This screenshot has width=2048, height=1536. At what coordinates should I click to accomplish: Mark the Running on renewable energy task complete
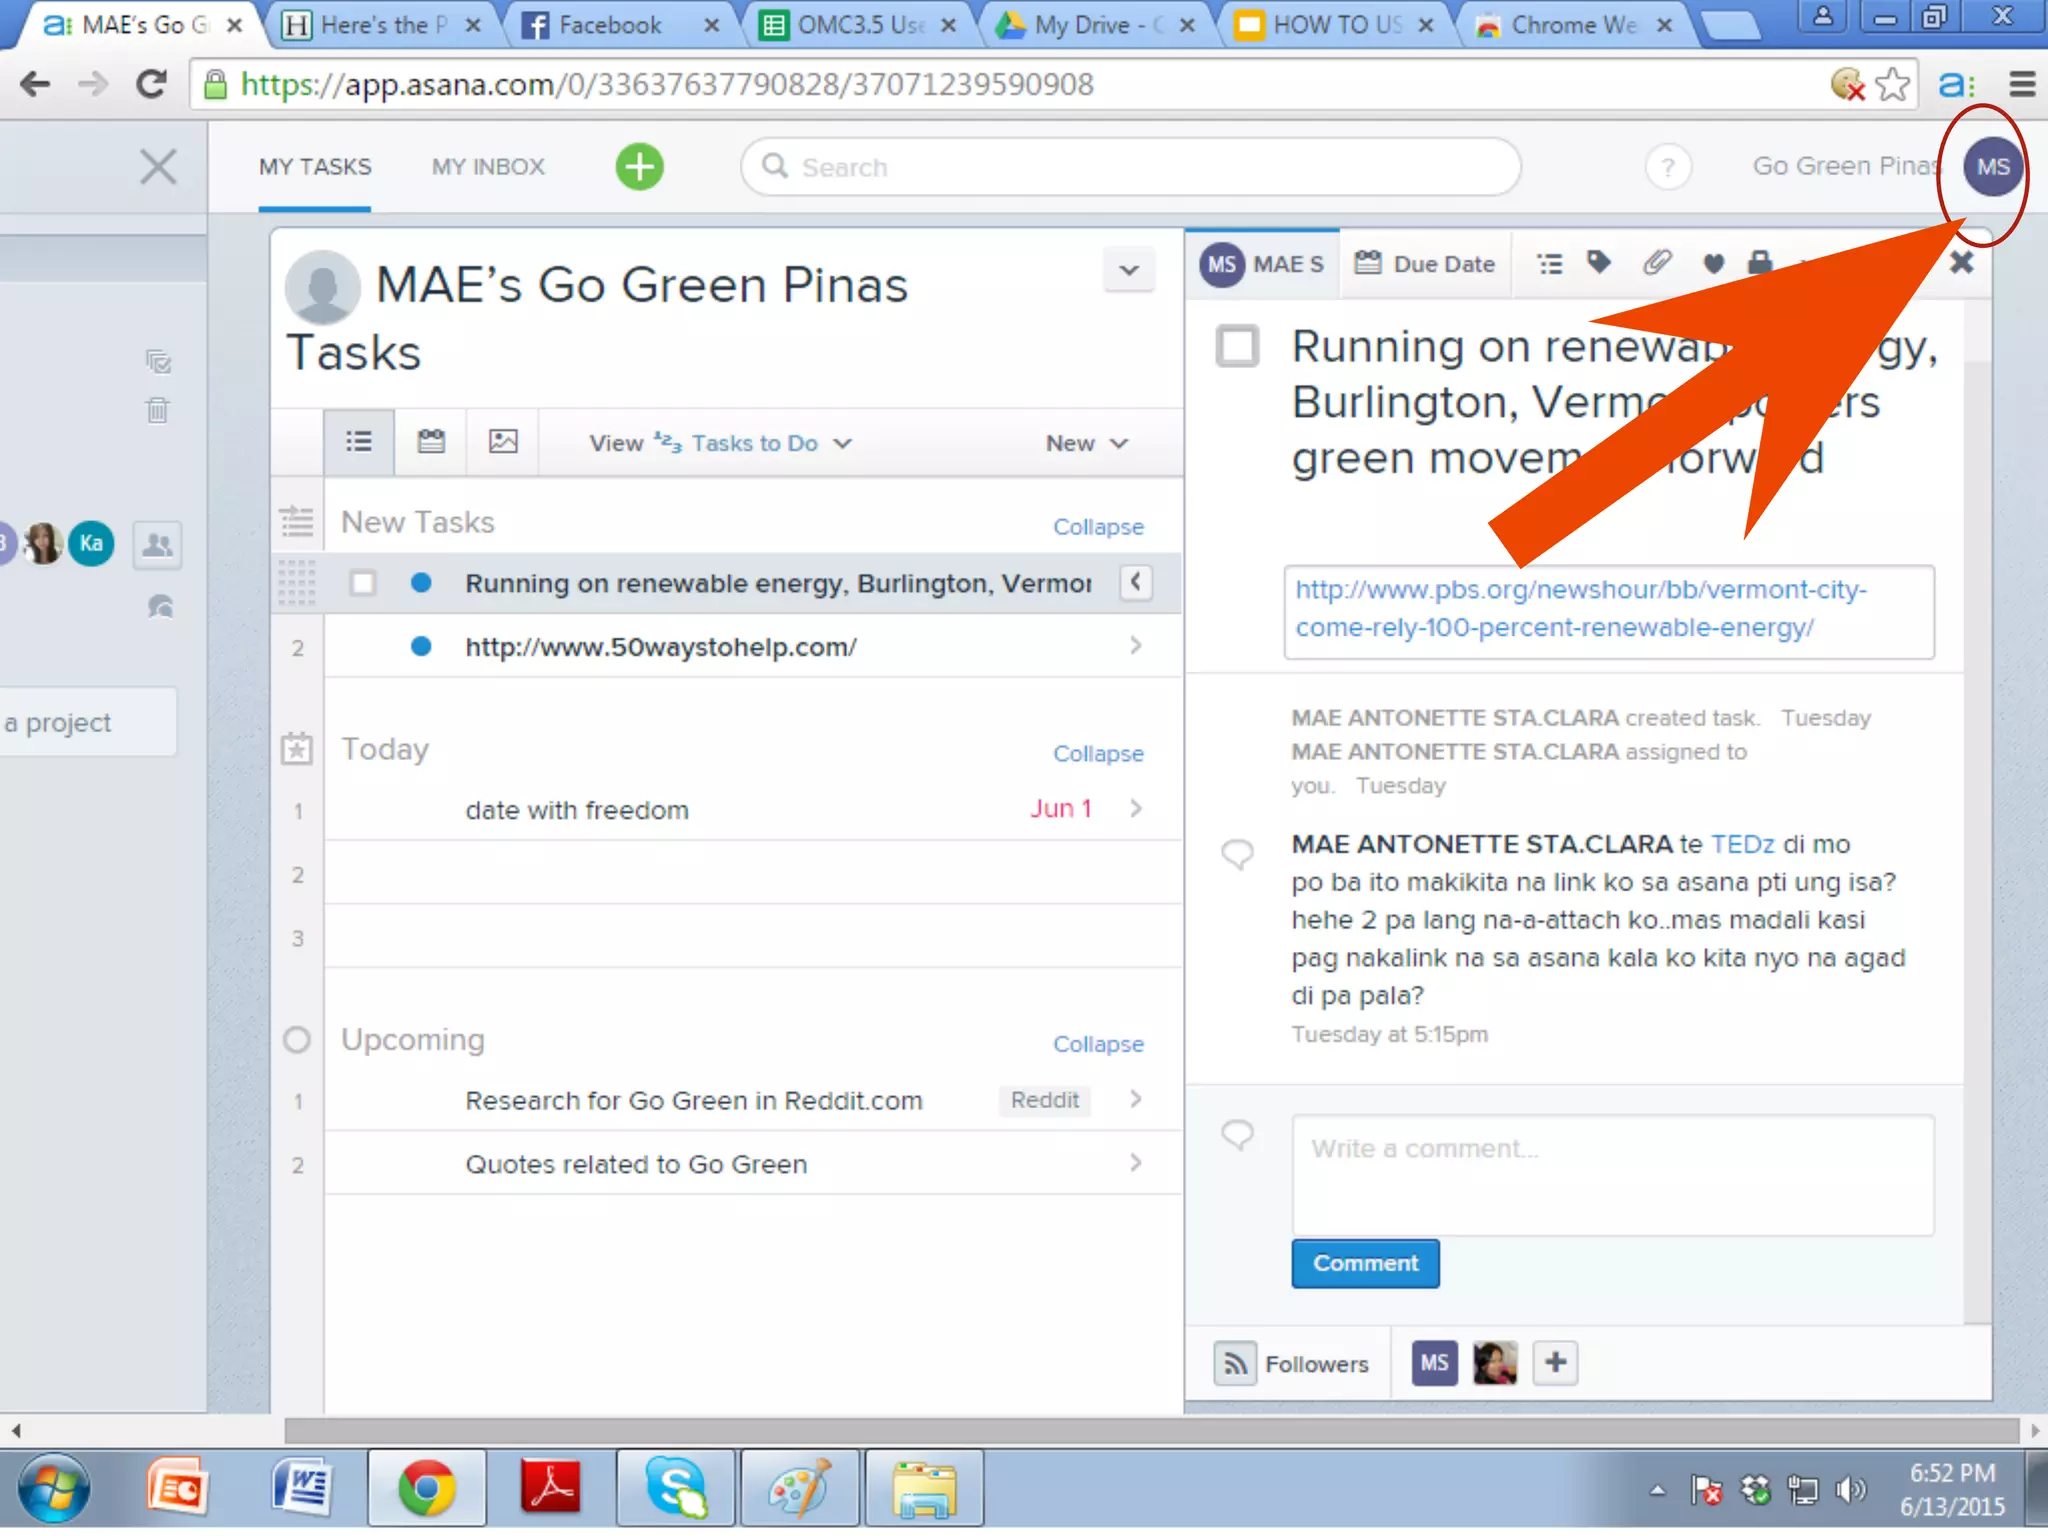(1237, 347)
